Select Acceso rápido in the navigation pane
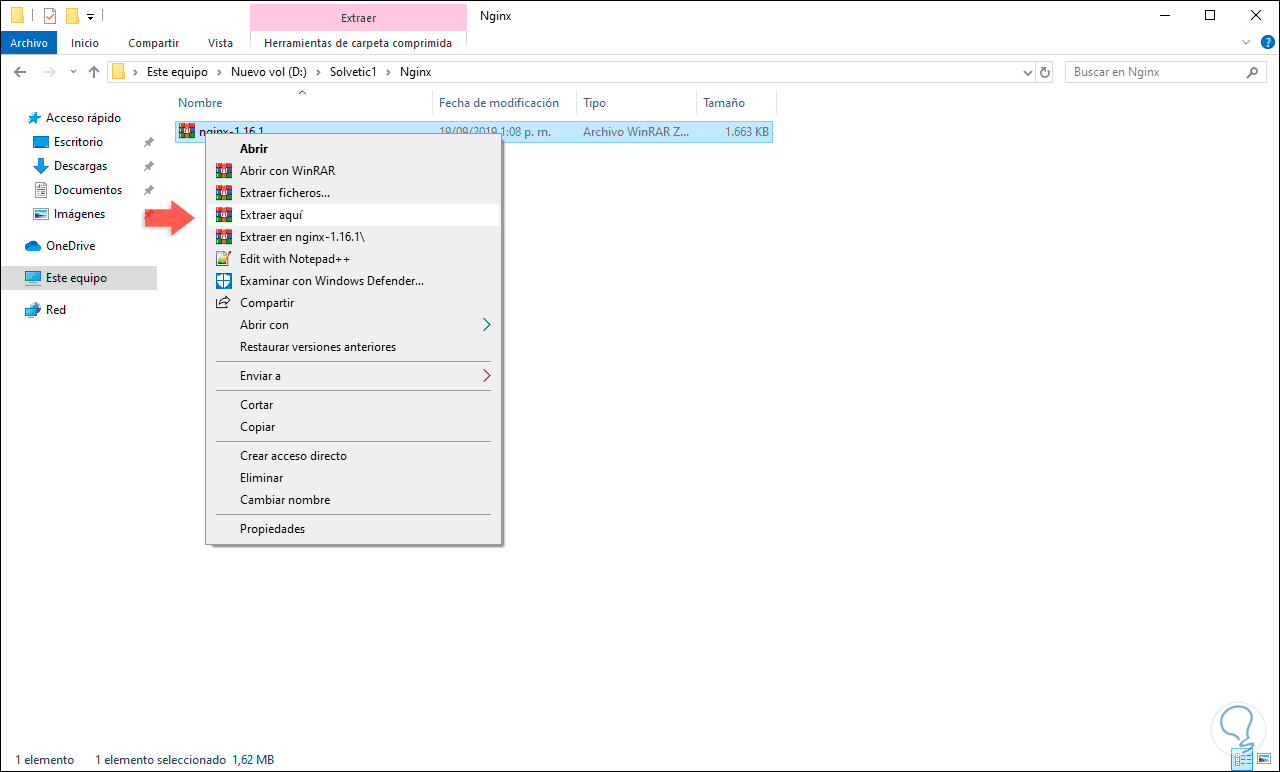This screenshot has height=772, width=1280. [x=83, y=118]
